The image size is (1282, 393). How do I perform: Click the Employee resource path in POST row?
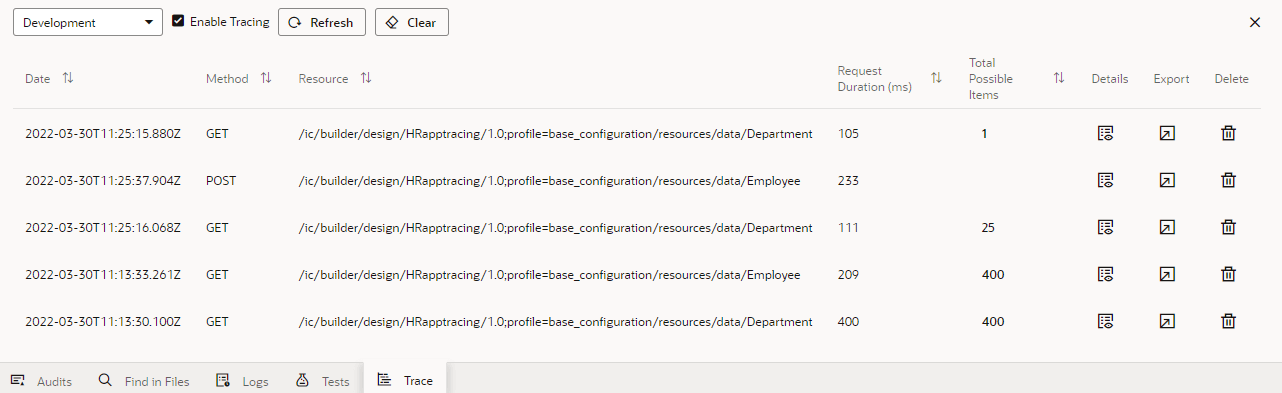pos(549,180)
